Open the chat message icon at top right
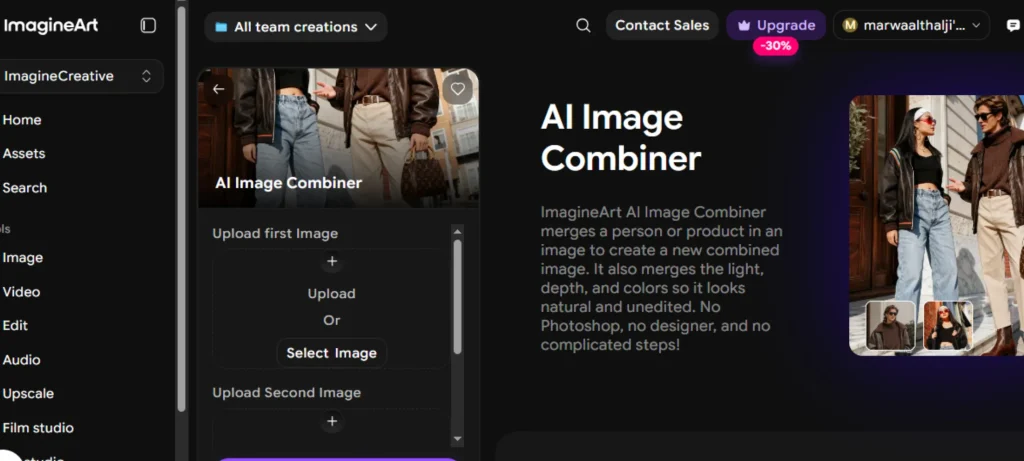 (x=1013, y=25)
